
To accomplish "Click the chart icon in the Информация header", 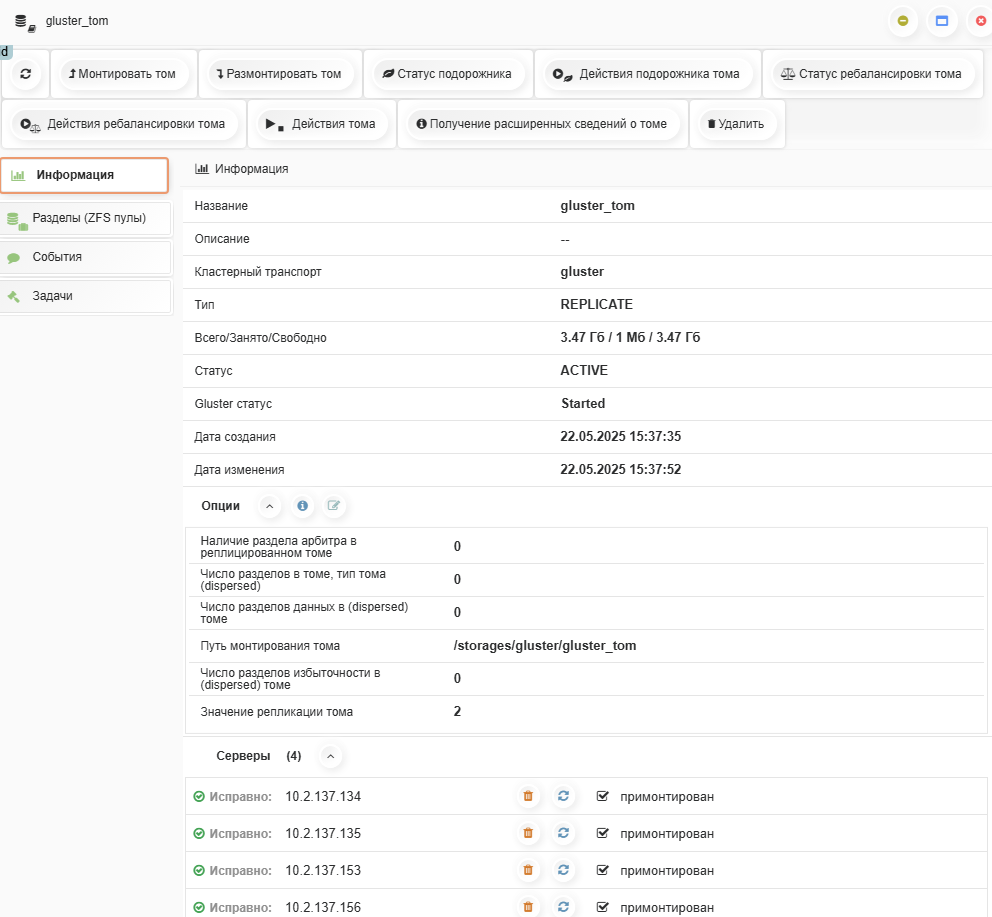I will (202, 168).
